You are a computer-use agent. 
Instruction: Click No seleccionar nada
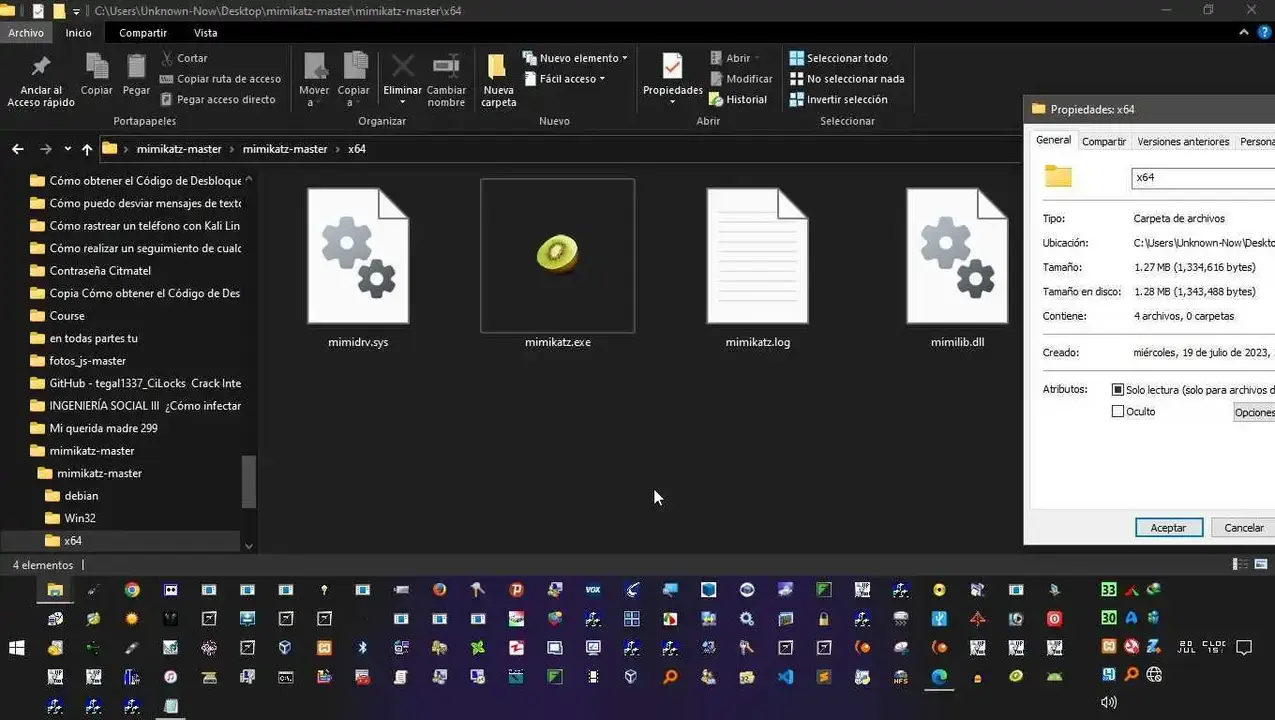(x=847, y=79)
